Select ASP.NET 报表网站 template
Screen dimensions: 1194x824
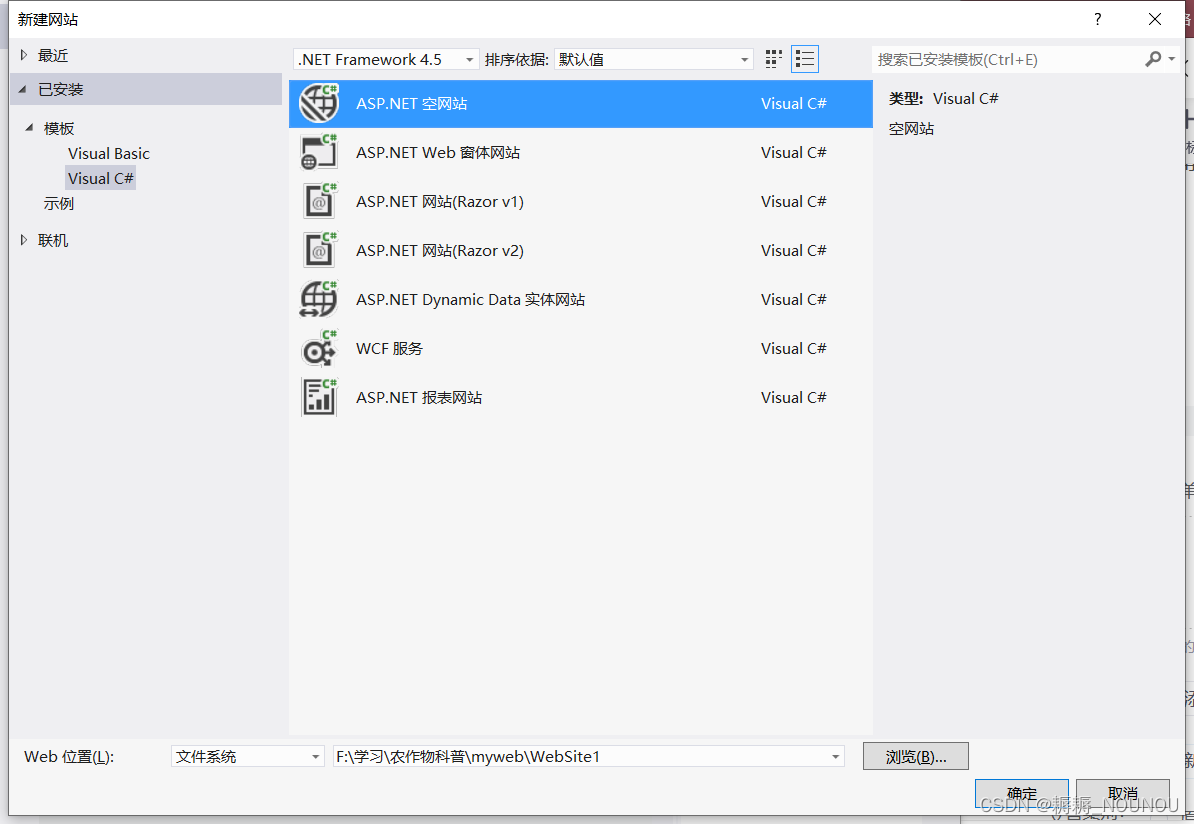581,397
